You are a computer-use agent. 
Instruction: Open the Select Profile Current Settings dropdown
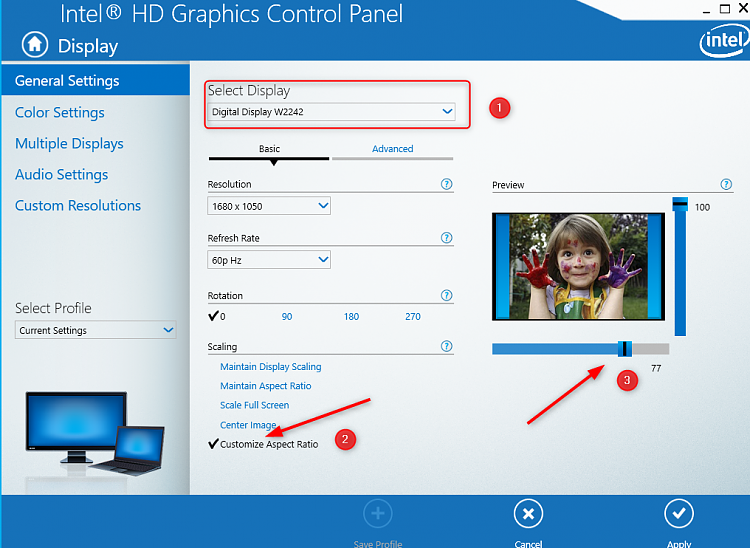[x=96, y=330]
